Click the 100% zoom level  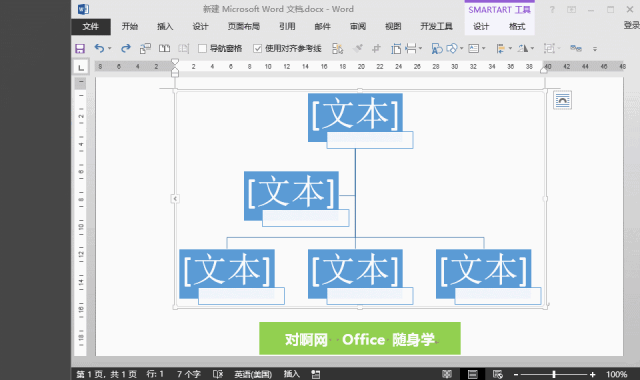pyautogui.click(x=616, y=374)
